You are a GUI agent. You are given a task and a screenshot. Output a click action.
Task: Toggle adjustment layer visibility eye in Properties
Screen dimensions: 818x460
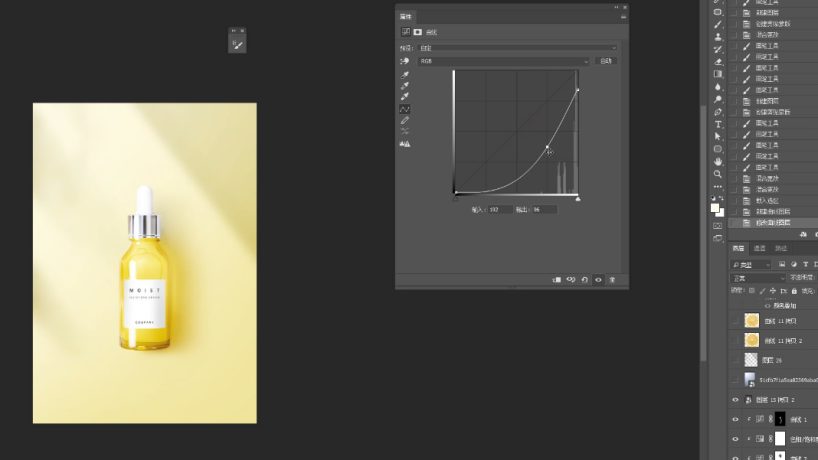[598, 280]
